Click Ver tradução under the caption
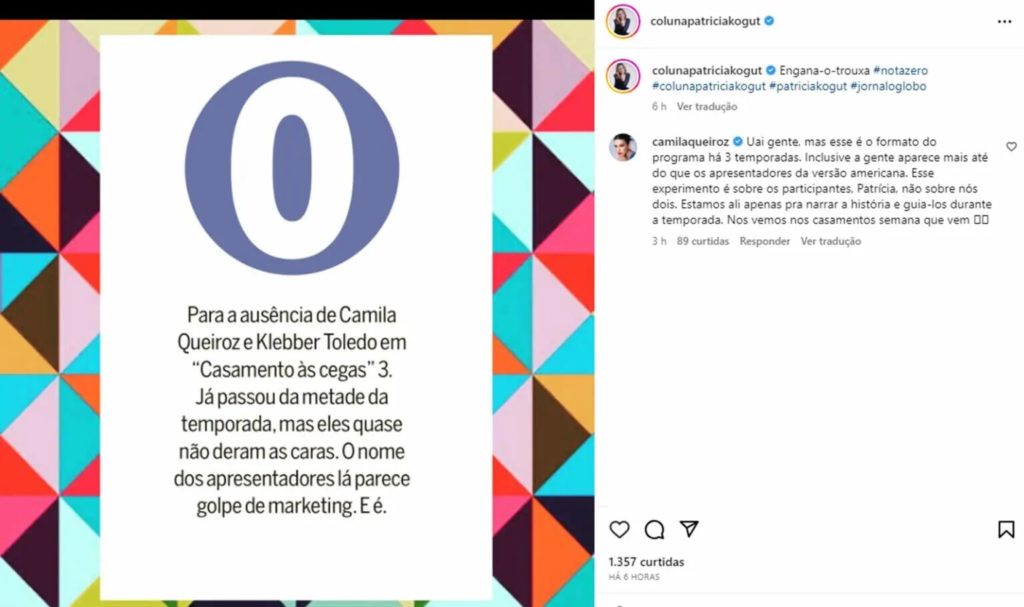The image size is (1024, 607). (x=707, y=107)
